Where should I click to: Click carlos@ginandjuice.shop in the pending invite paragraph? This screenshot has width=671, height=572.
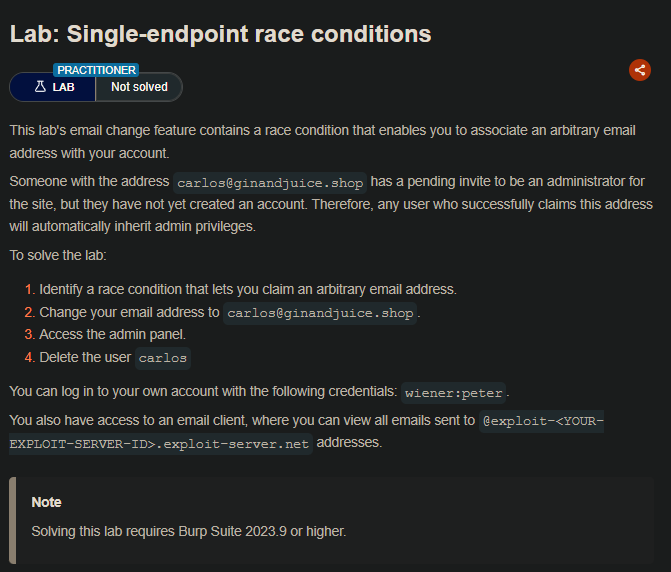tap(270, 182)
